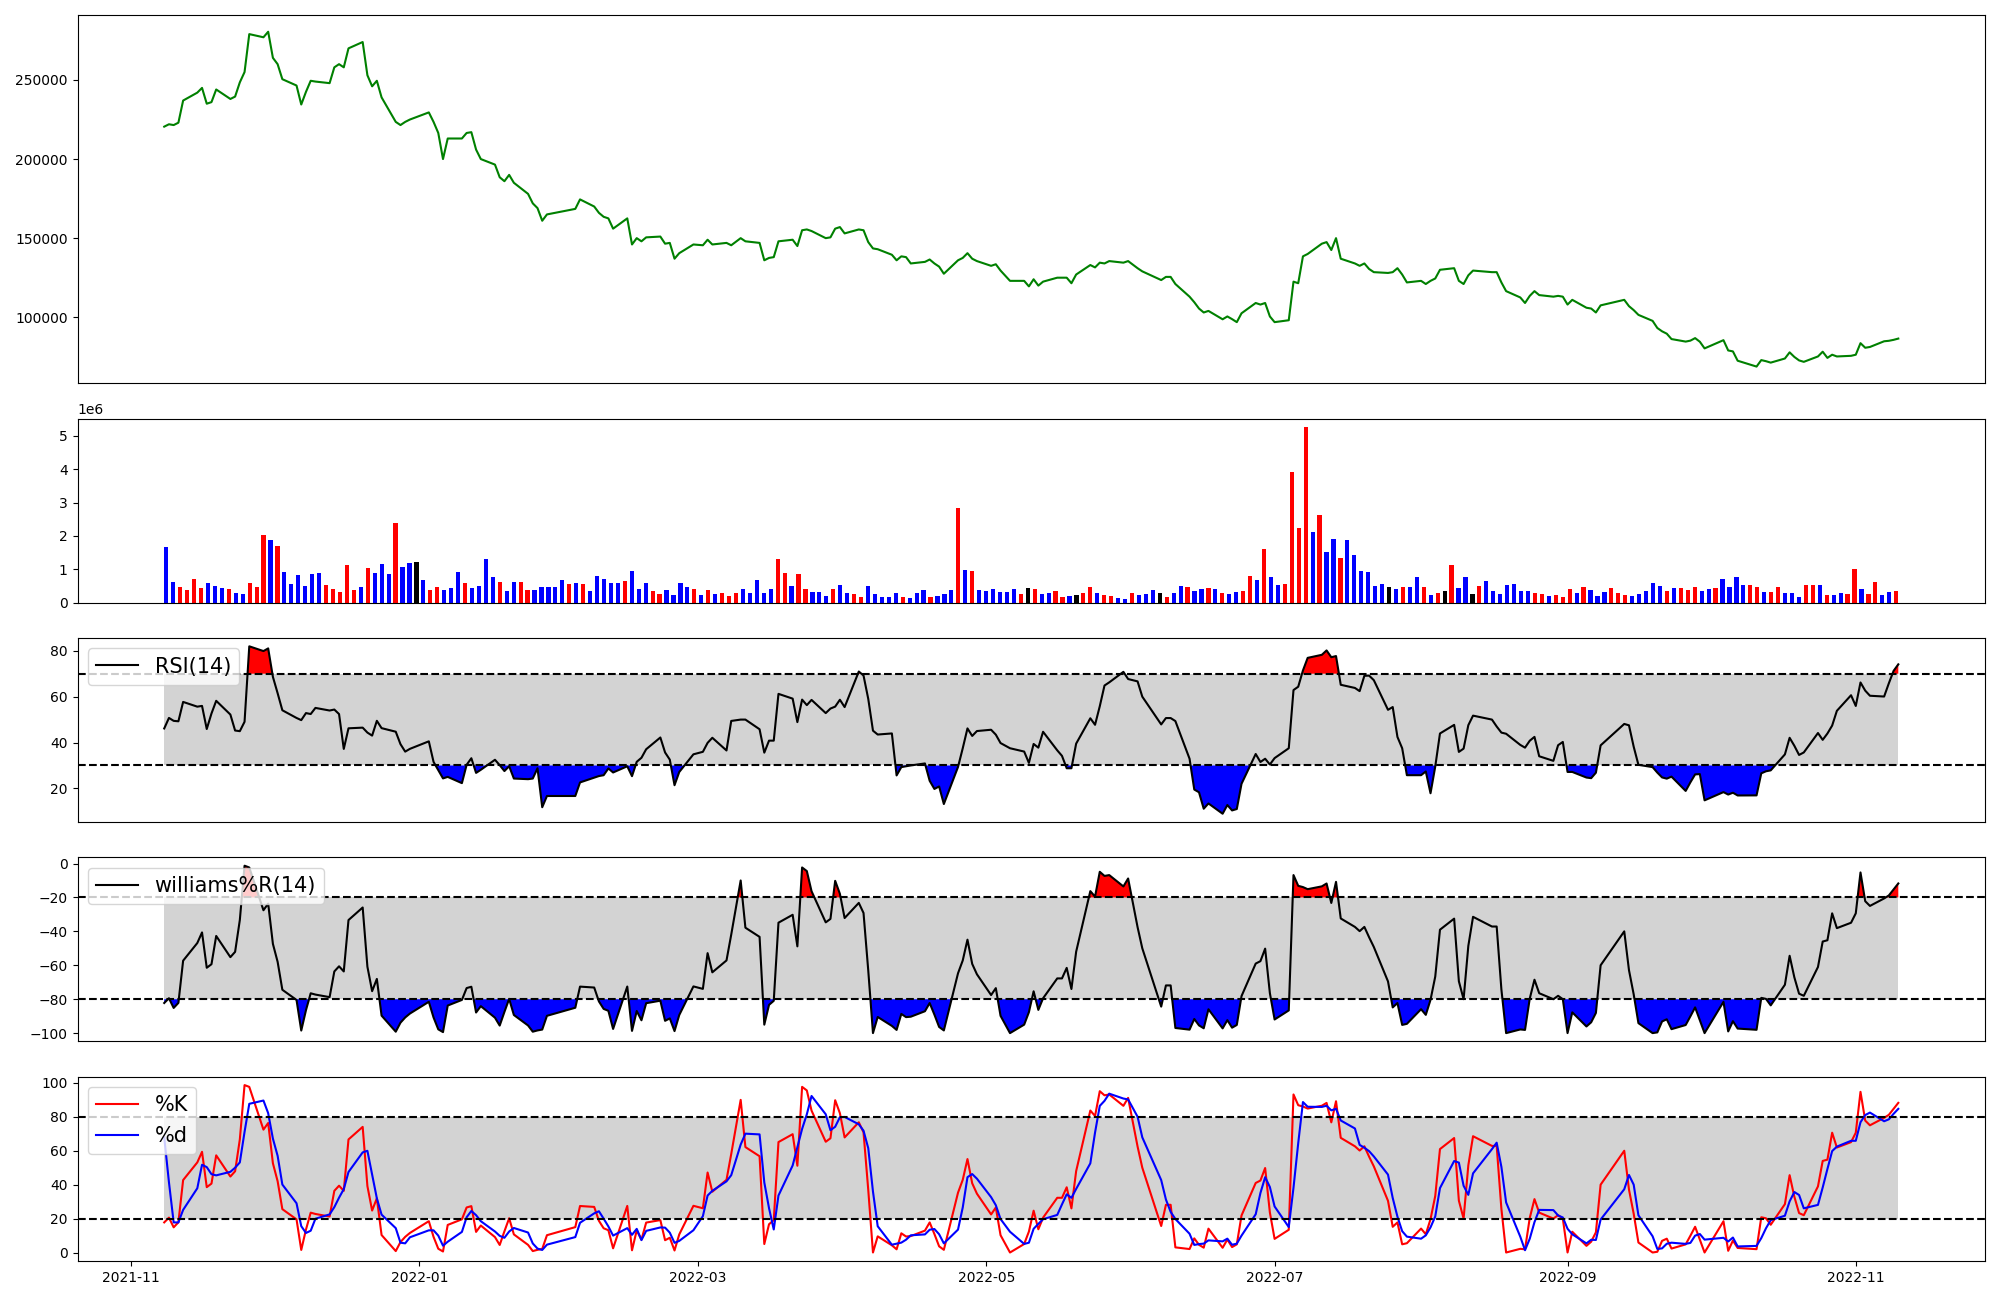Click the 2022-03 date tick label

click(x=697, y=1277)
